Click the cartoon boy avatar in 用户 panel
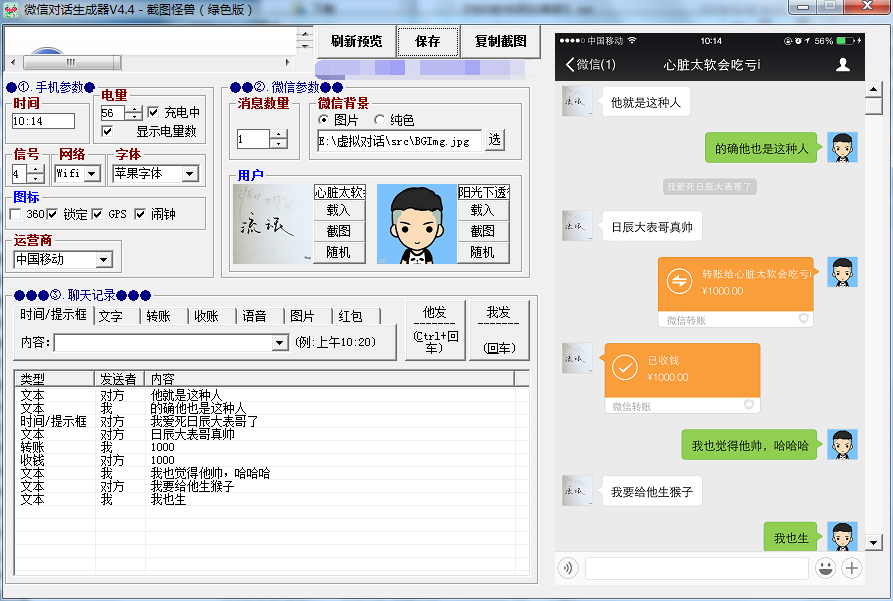The height and width of the screenshot is (601, 893). pyautogui.click(x=417, y=224)
